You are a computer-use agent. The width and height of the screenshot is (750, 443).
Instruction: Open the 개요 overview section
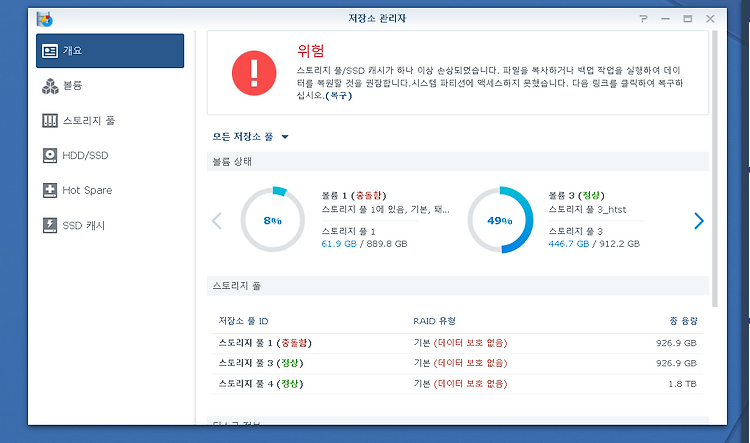[110, 51]
